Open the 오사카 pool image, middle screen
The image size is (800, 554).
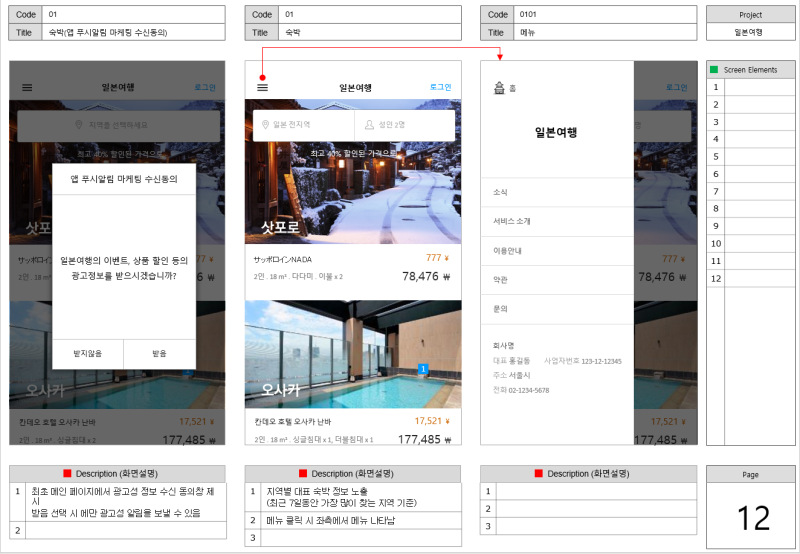click(x=353, y=354)
